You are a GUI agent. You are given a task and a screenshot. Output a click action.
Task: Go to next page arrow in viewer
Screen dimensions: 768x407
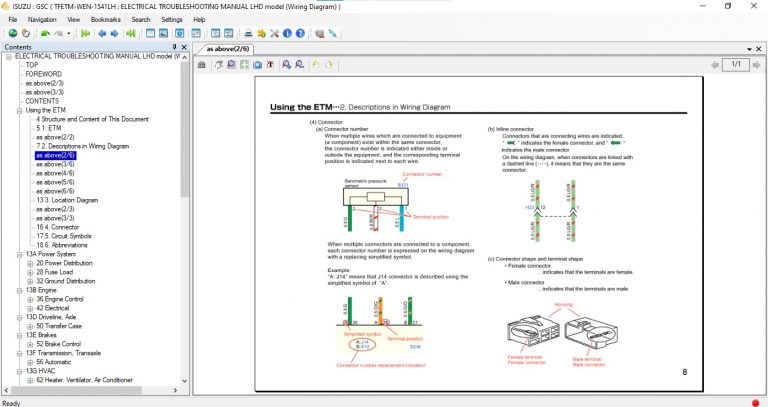pyautogui.click(x=756, y=64)
